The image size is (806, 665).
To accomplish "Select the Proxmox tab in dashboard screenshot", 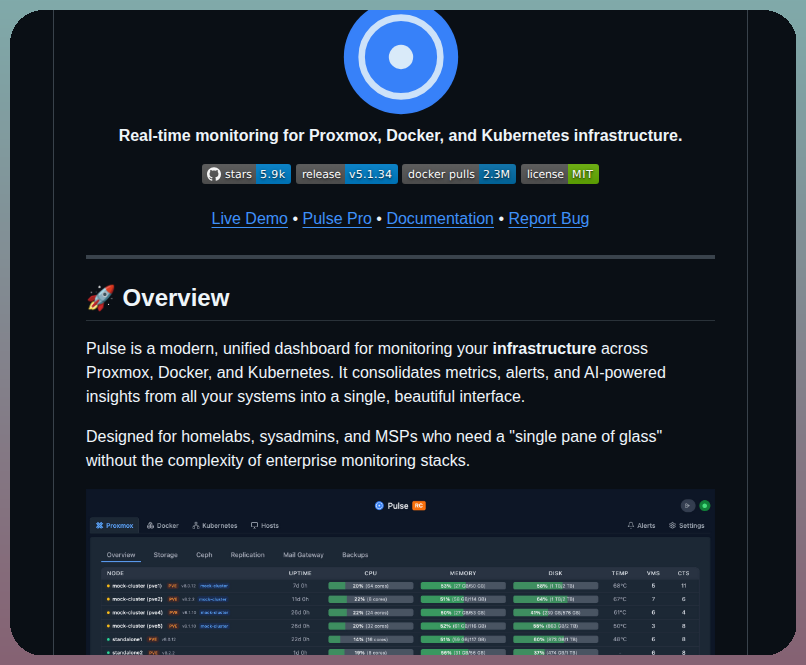I will pos(115,526).
